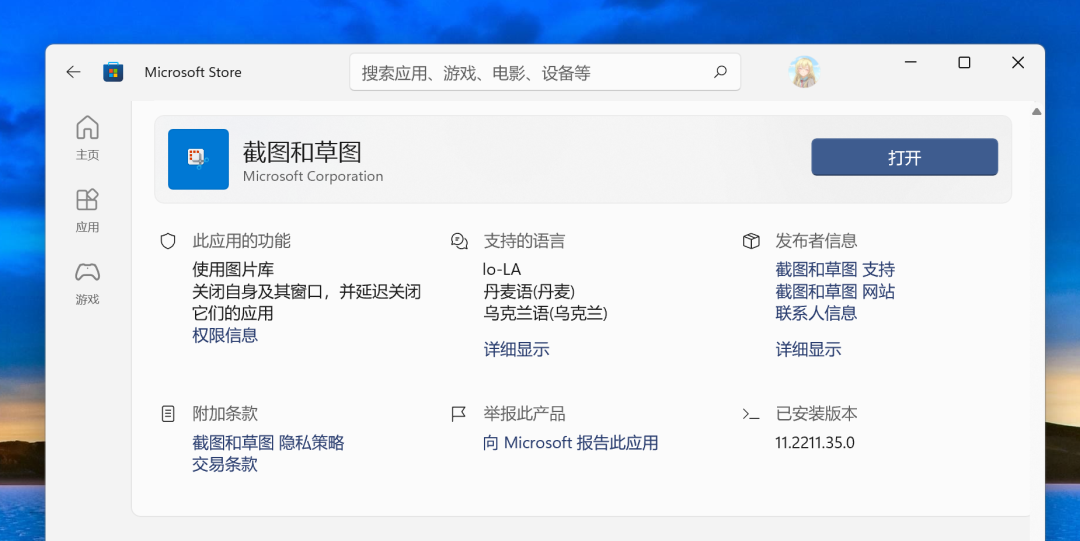The height and width of the screenshot is (541, 1080).
Task: Click the 截图和草图 app icon
Action: tap(198, 159)
